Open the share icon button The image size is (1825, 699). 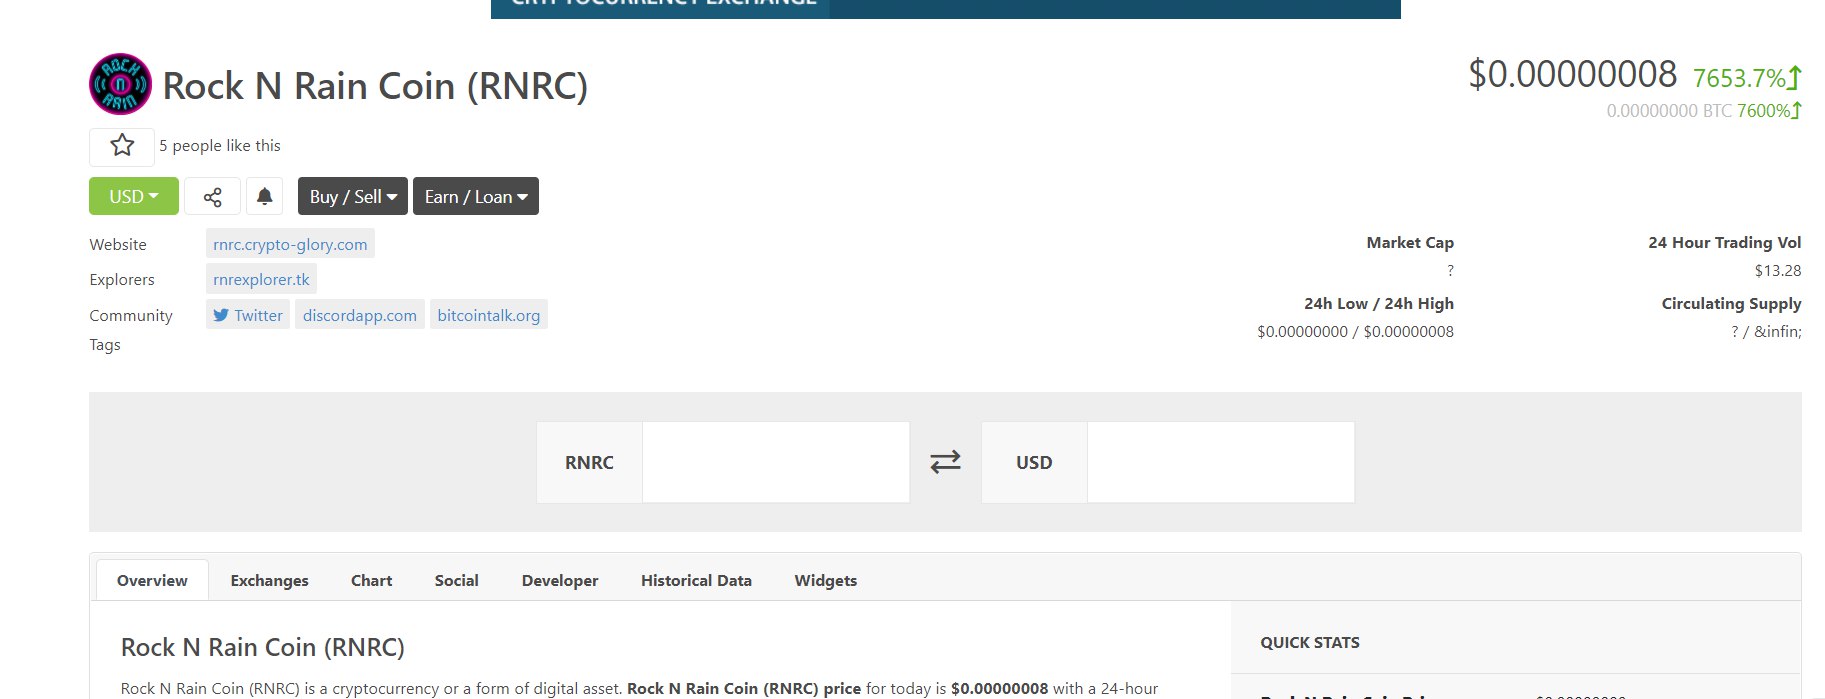click(x=212, y=196)
